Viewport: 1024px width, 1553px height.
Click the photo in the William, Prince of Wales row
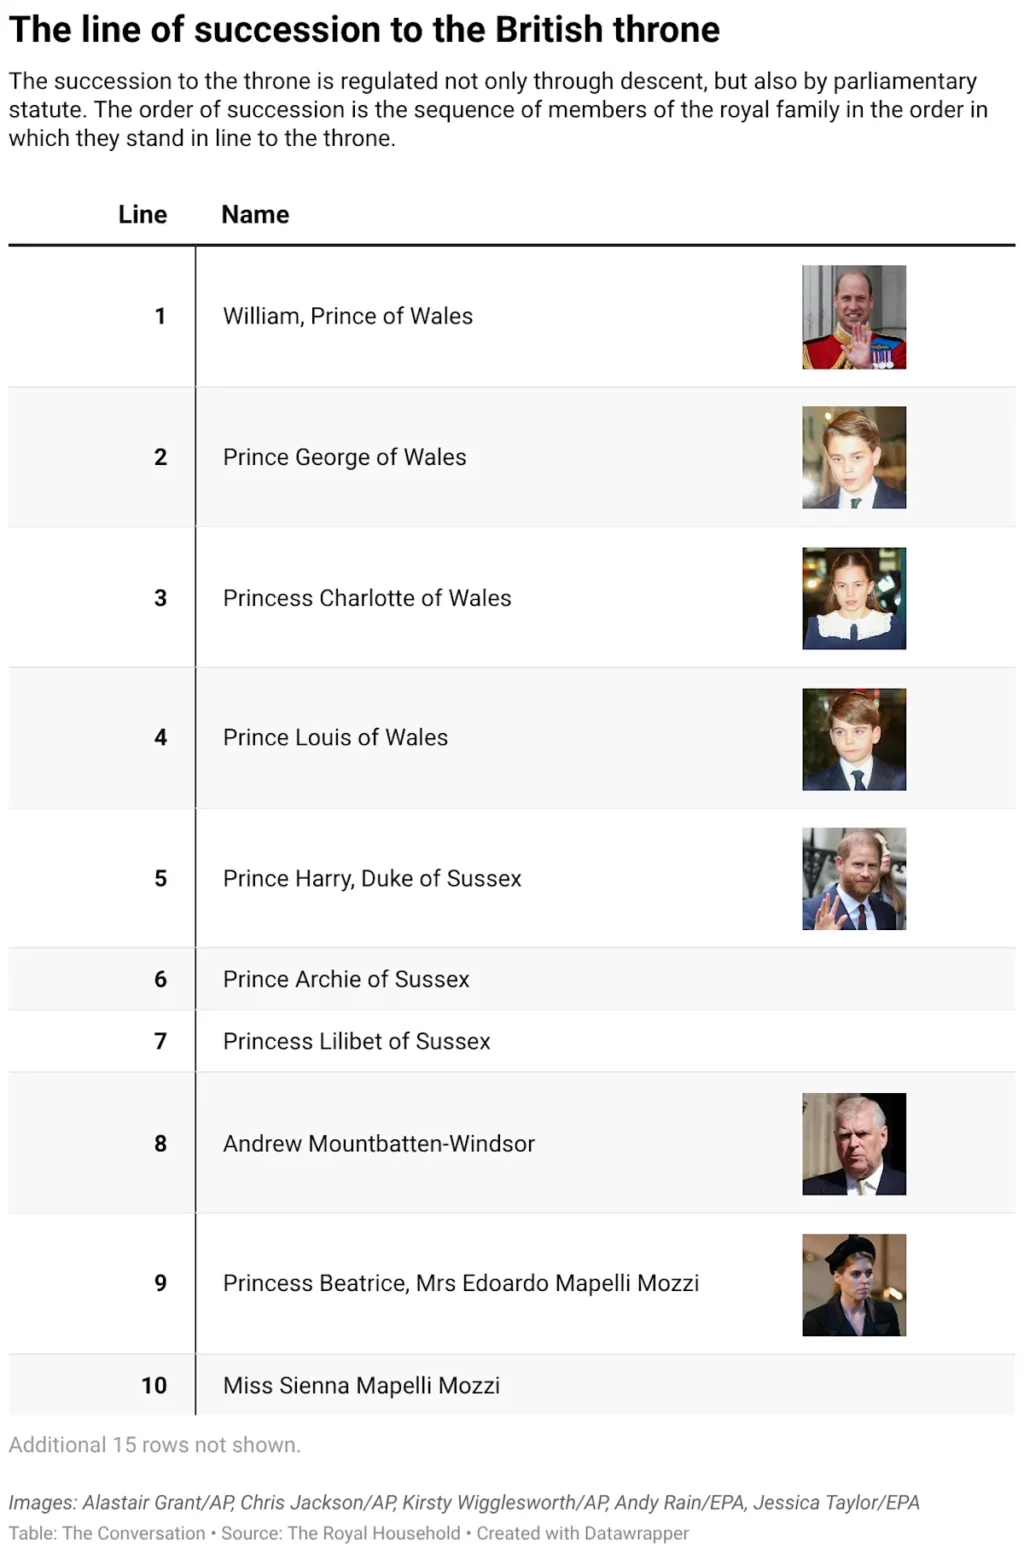click(854, 317)
